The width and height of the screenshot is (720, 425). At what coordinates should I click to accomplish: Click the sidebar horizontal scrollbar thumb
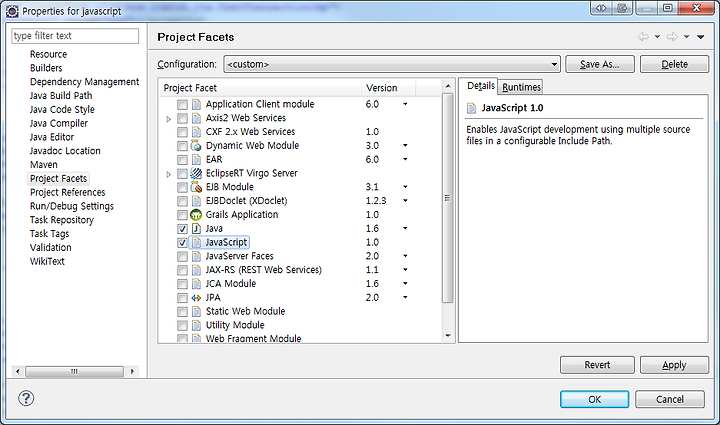tap(74, 371)
